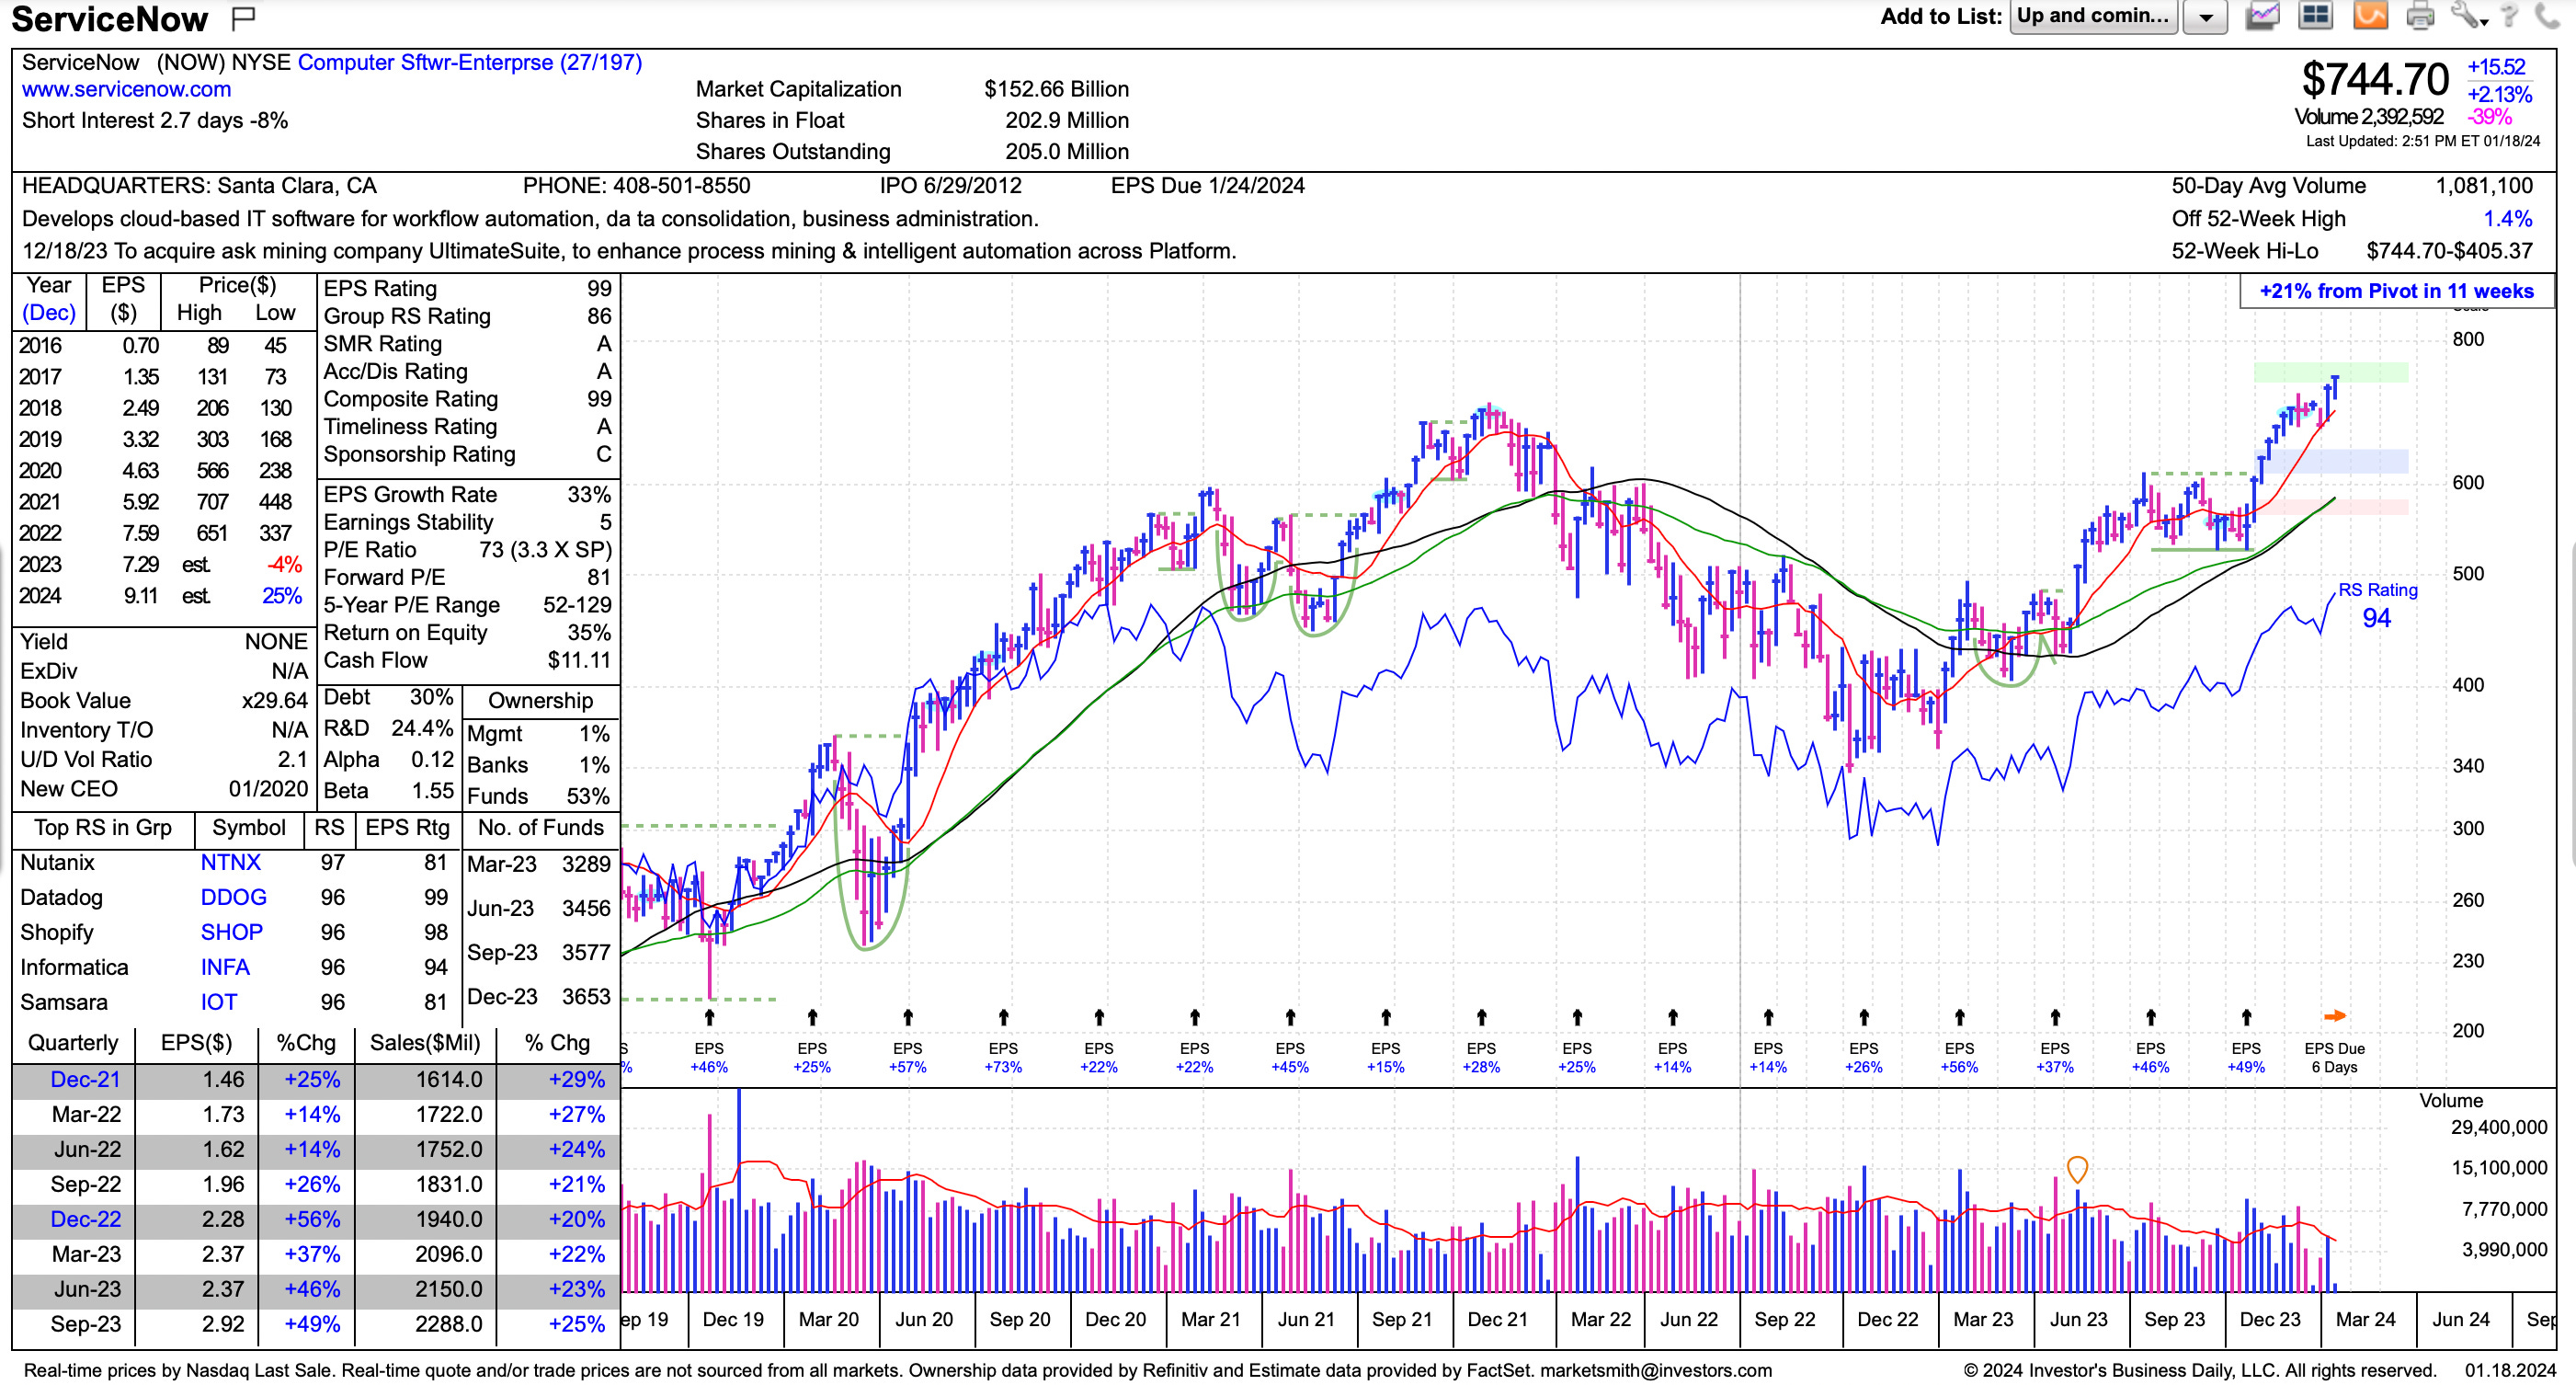Screen dimensions: 2576x1385
Task: Open the INFA symbol link
Action: tap(225, 967)
